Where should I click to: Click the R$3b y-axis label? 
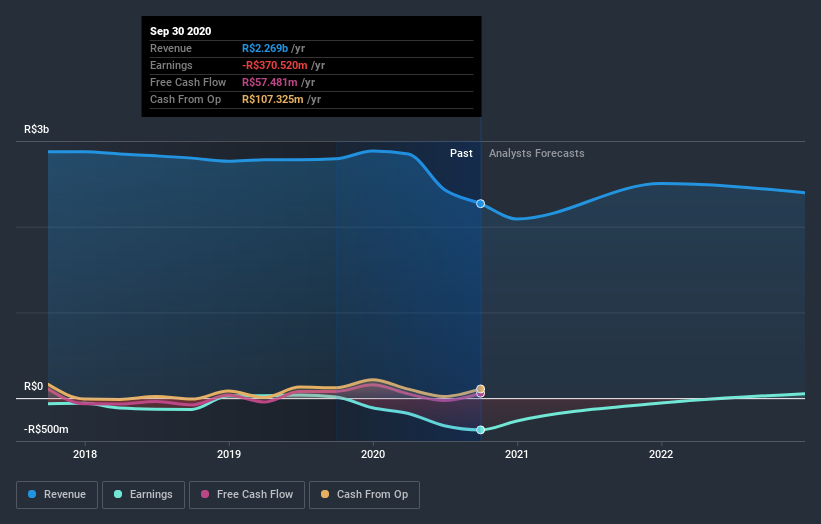click(x=36, y=129)
